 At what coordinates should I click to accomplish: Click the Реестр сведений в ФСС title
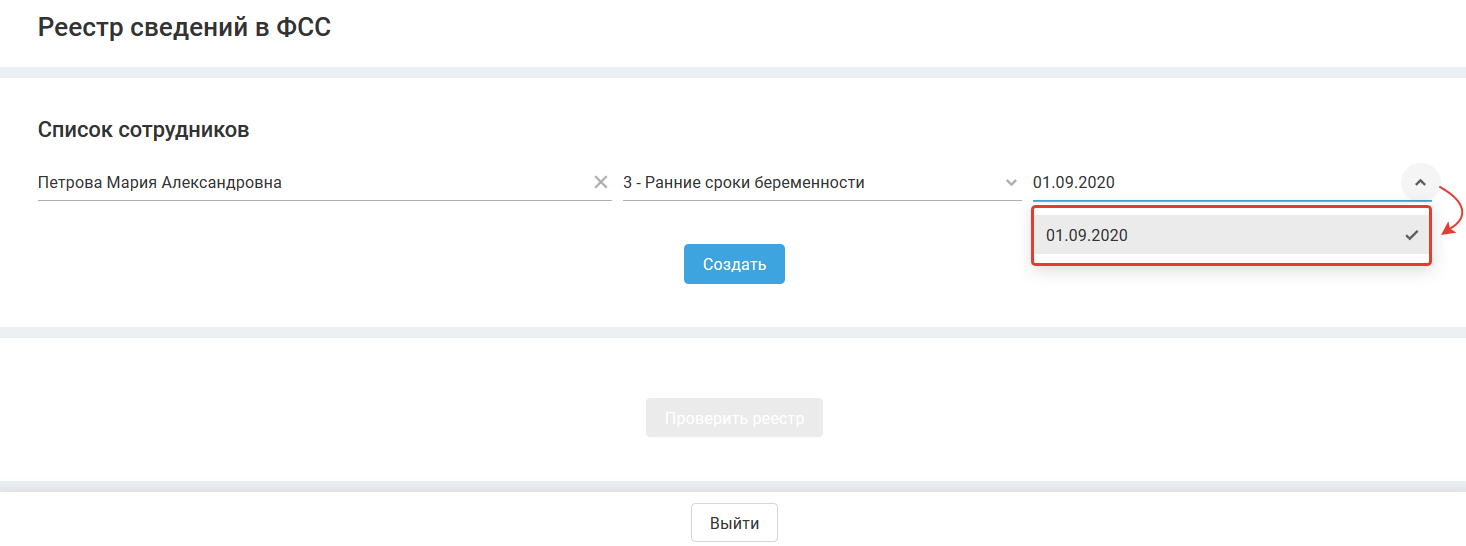(184, 28)
